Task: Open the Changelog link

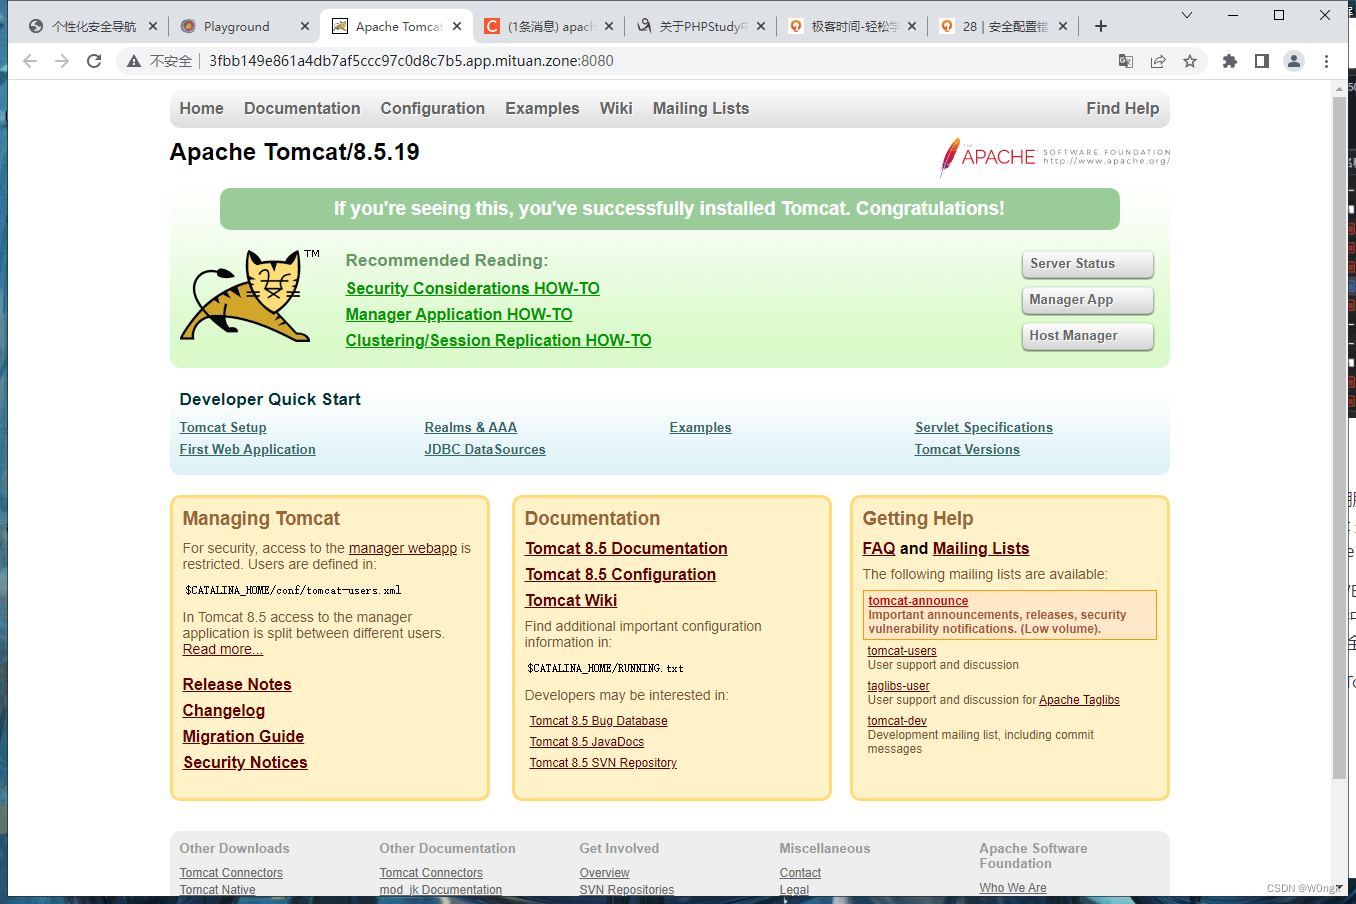Action: [224, 710]
